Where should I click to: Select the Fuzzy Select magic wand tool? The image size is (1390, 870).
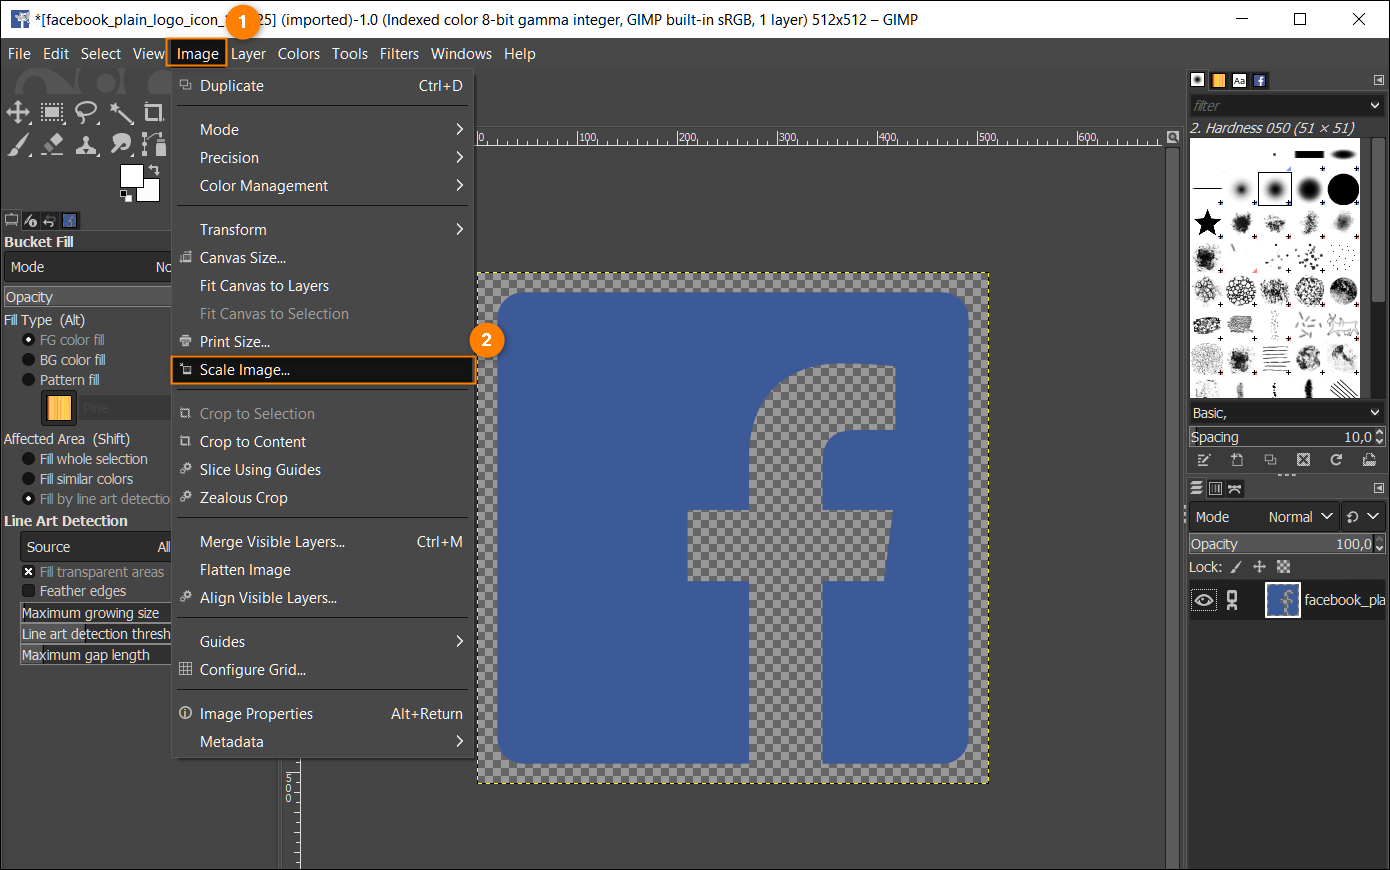[121, 112]
